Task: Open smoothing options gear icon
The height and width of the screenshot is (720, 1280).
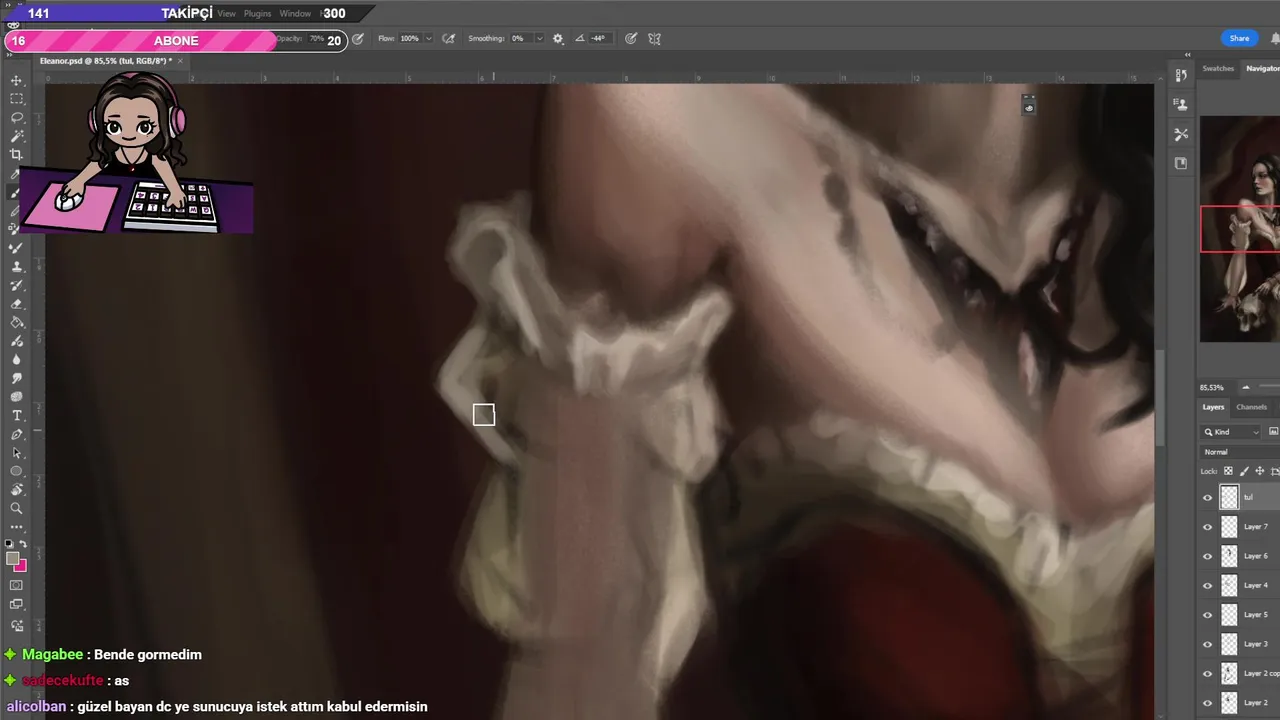Action: pyautogui.click(x=558, y=39)
